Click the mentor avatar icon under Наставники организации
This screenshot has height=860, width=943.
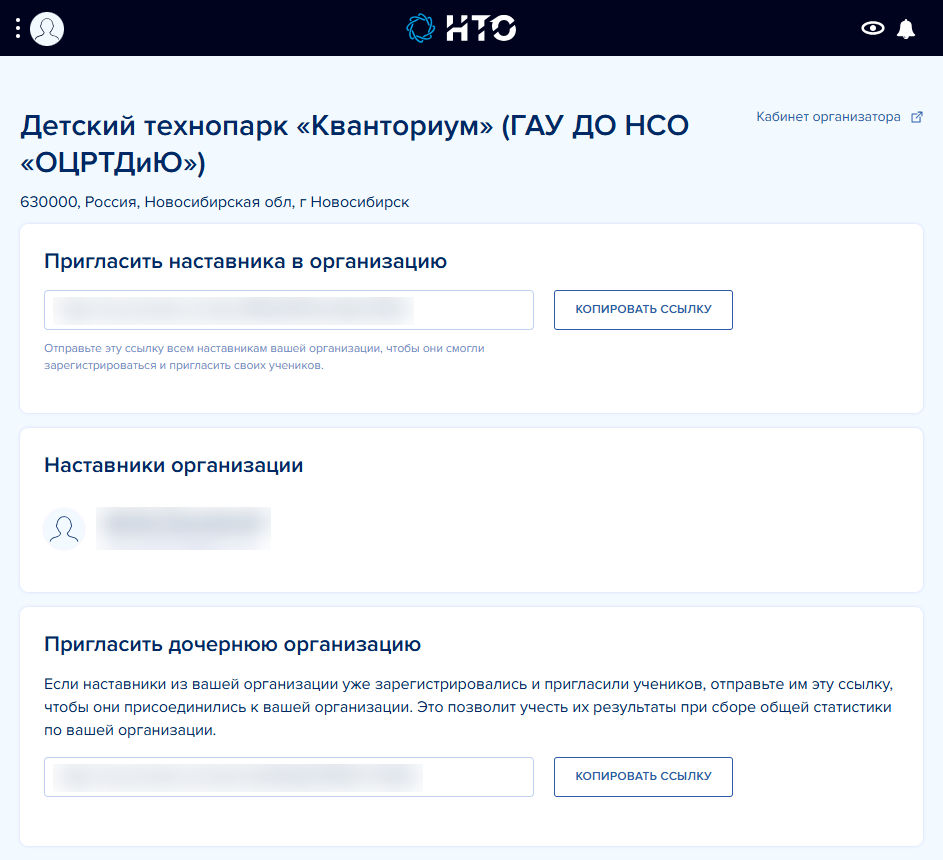tap(64, 529)
